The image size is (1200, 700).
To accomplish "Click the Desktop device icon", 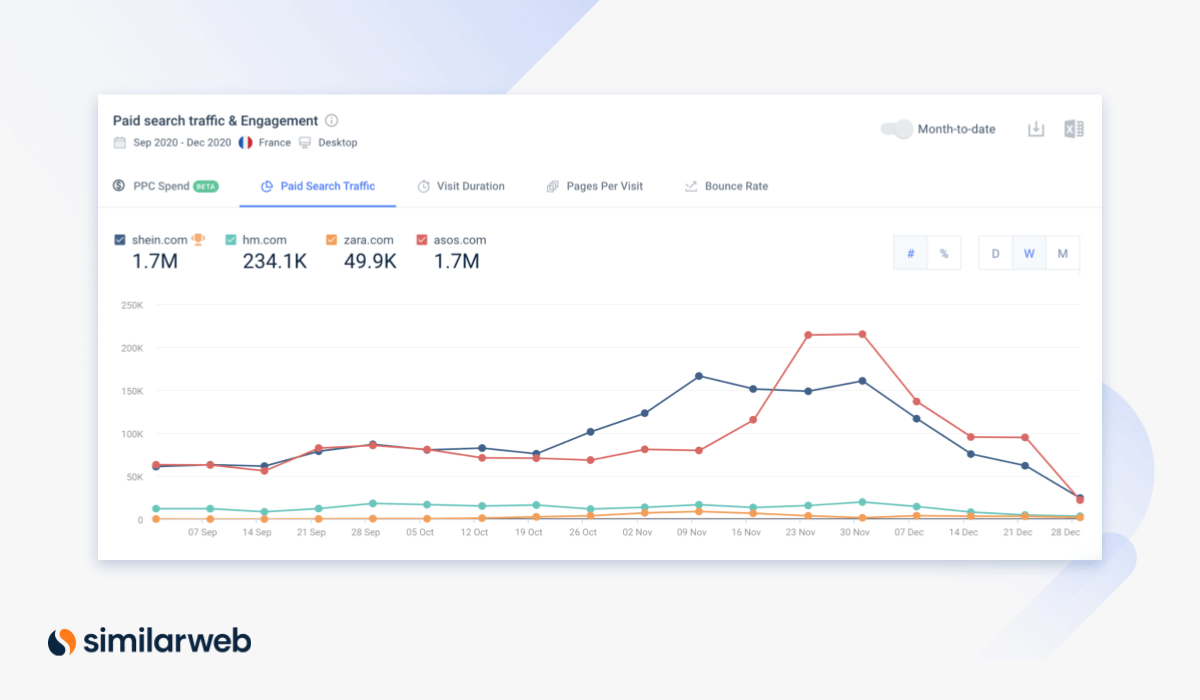I will click(305, 143).
